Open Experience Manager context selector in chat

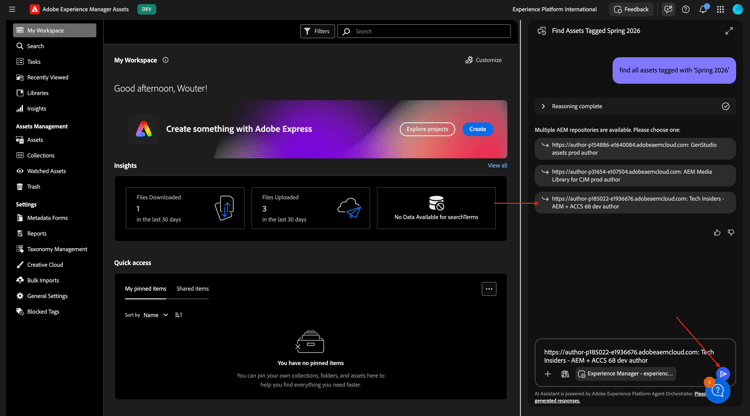626,374
